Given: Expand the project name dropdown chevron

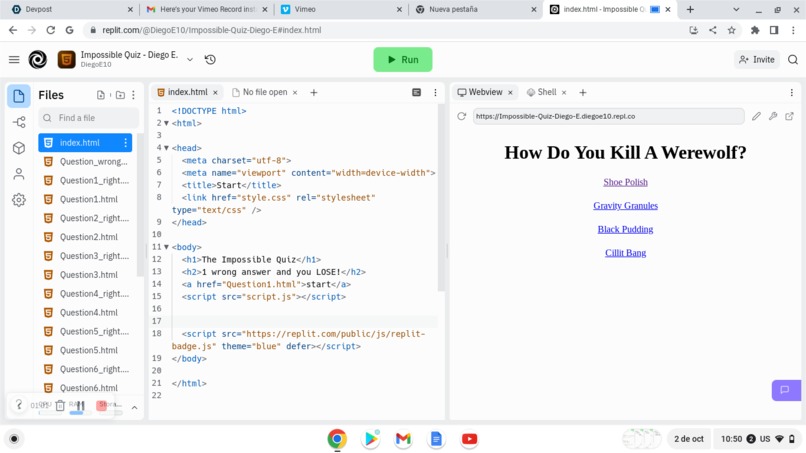Looking at the screenshot, I should pyautogui.click(x=190, y=60).
